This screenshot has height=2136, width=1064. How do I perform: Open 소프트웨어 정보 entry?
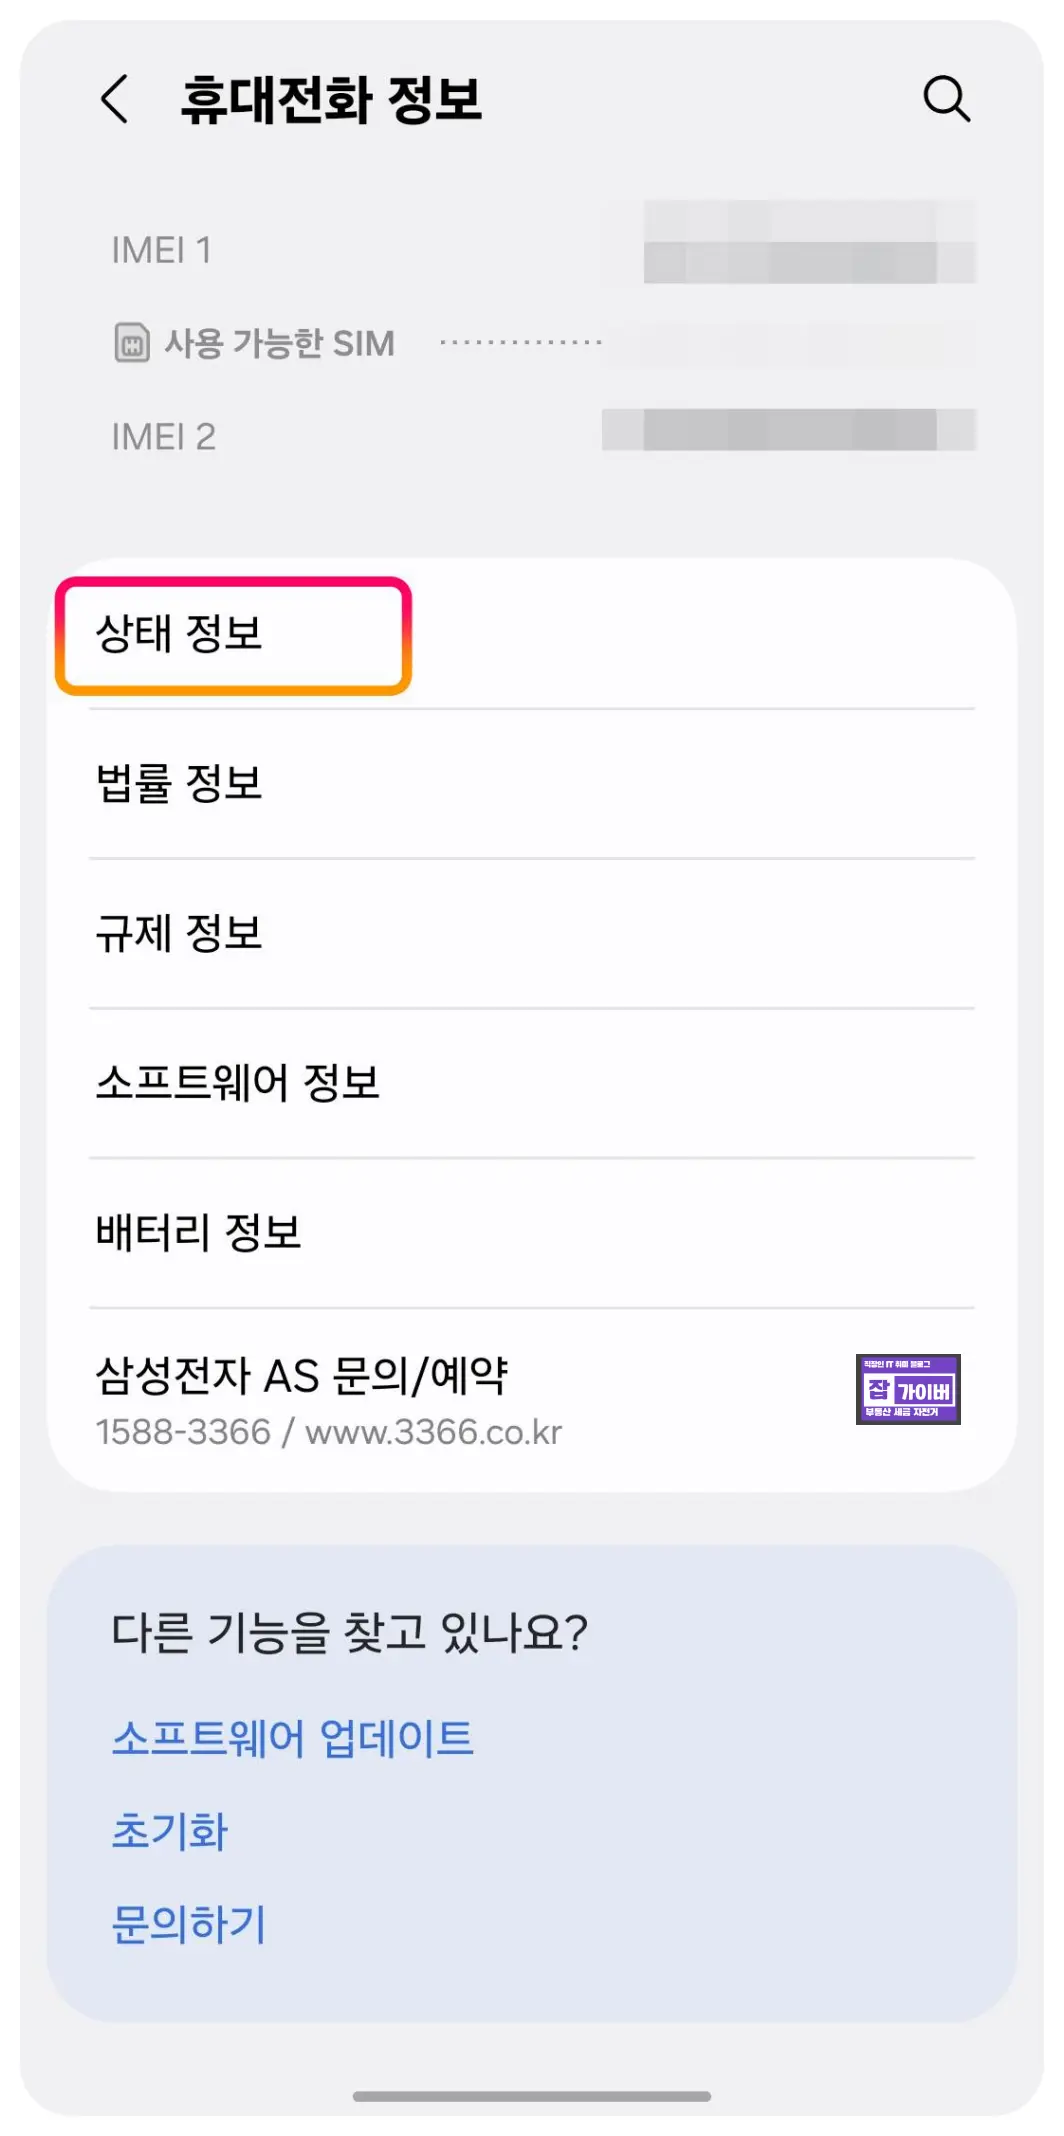click(x=531, y=1083)
